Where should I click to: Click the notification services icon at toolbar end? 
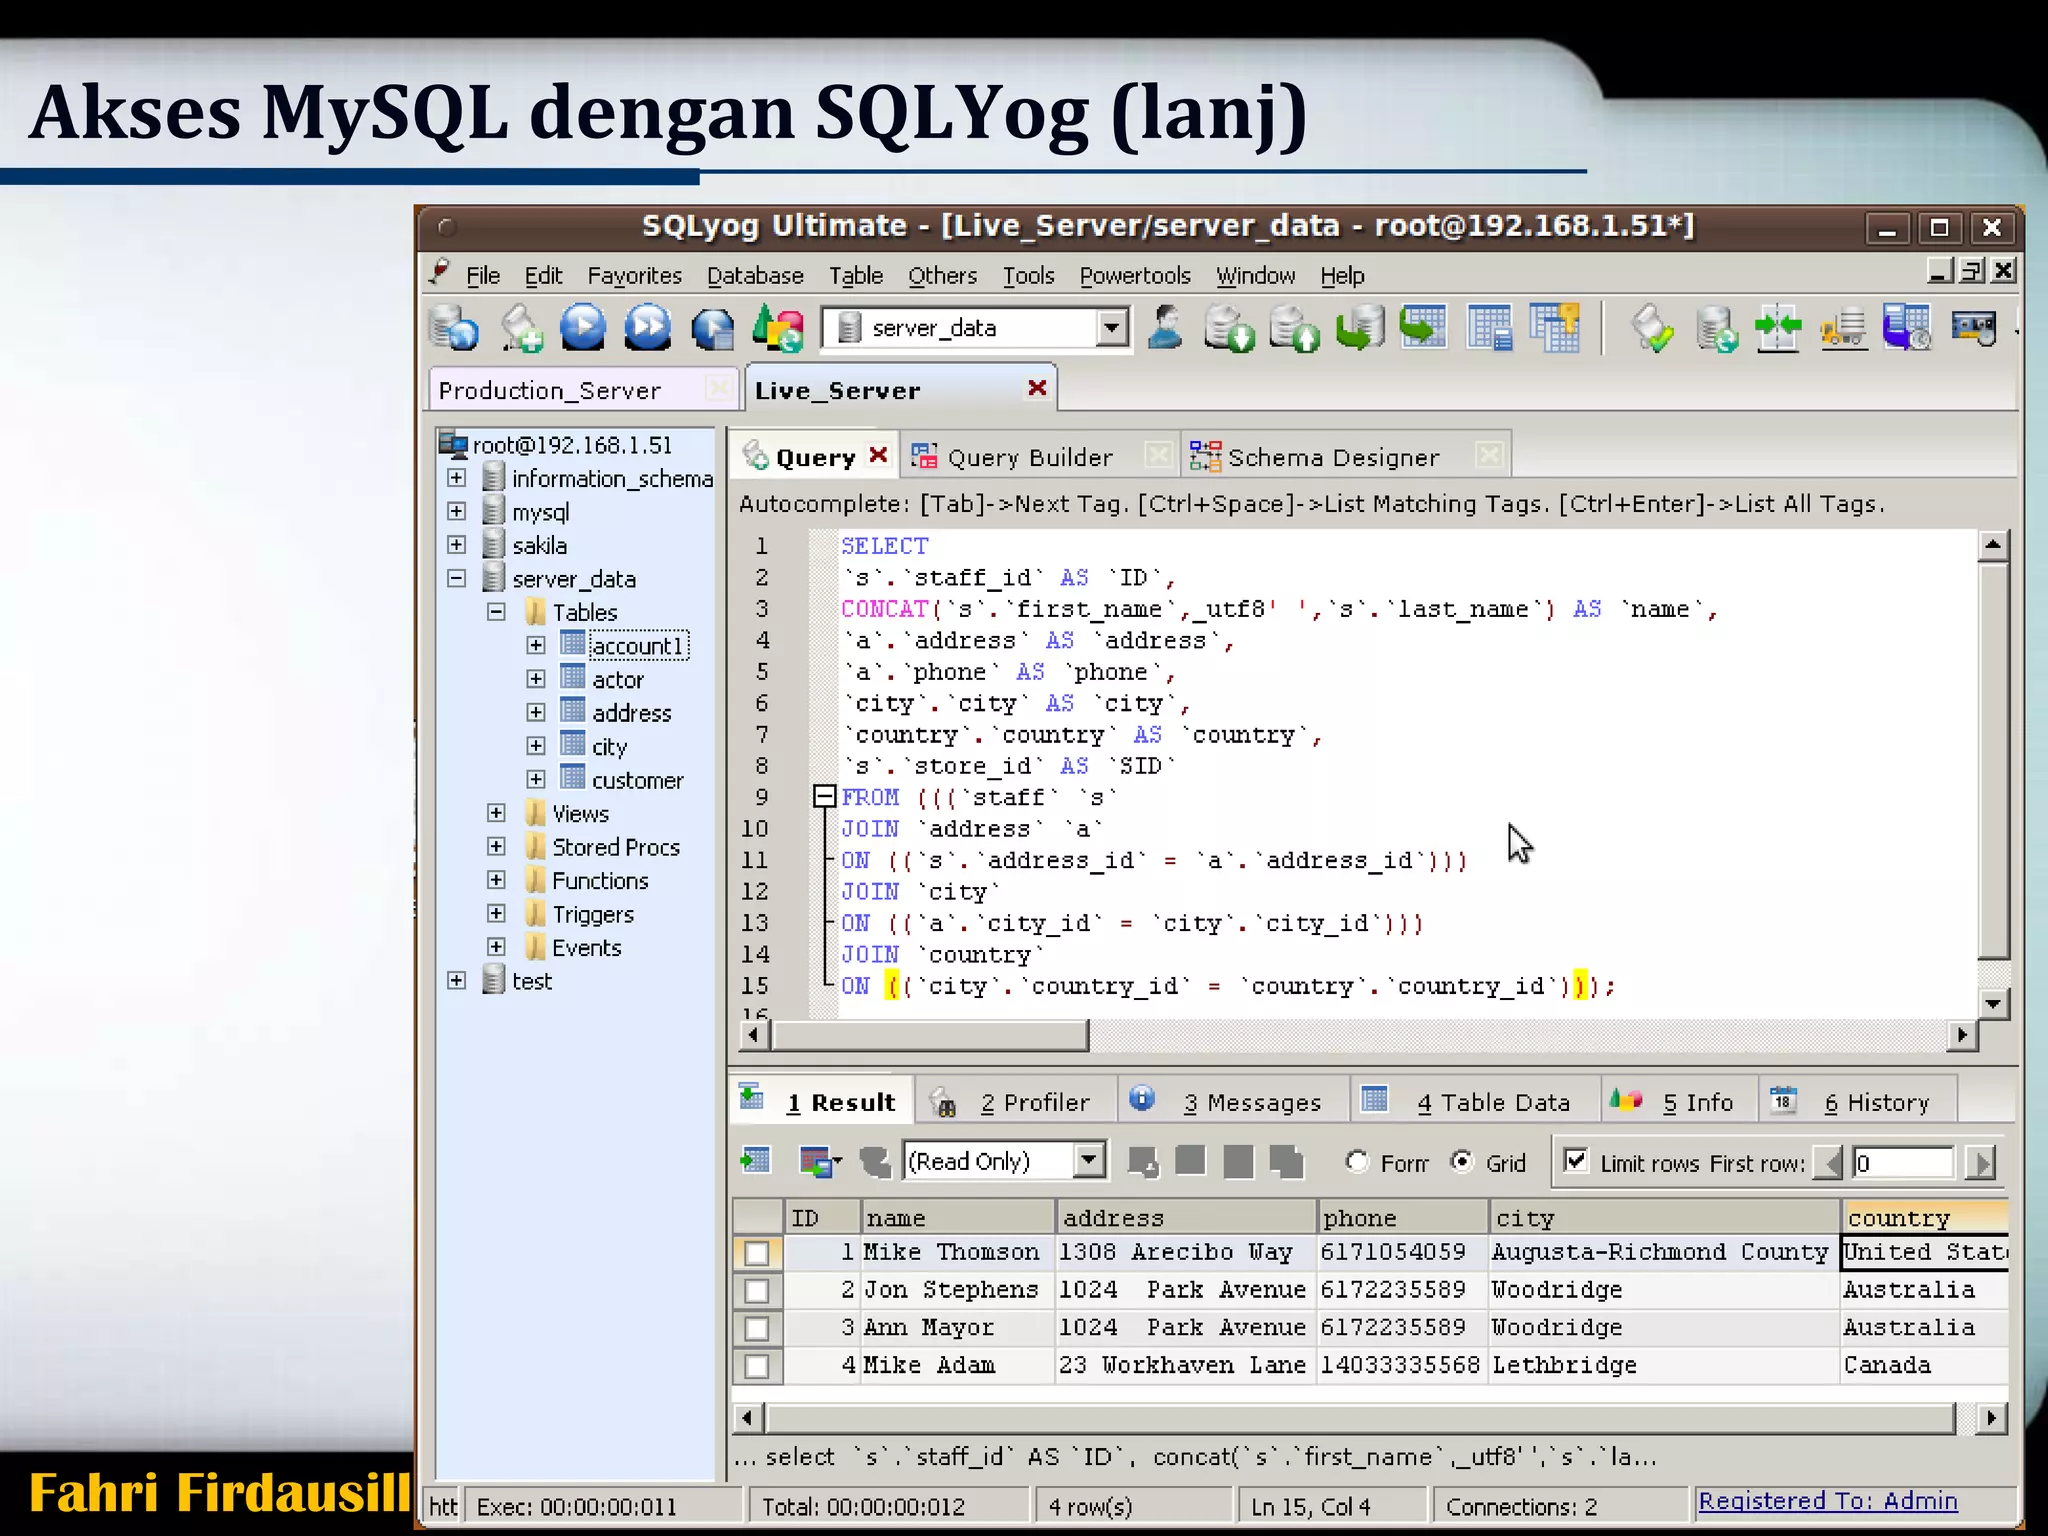(x=1974, y=328)
